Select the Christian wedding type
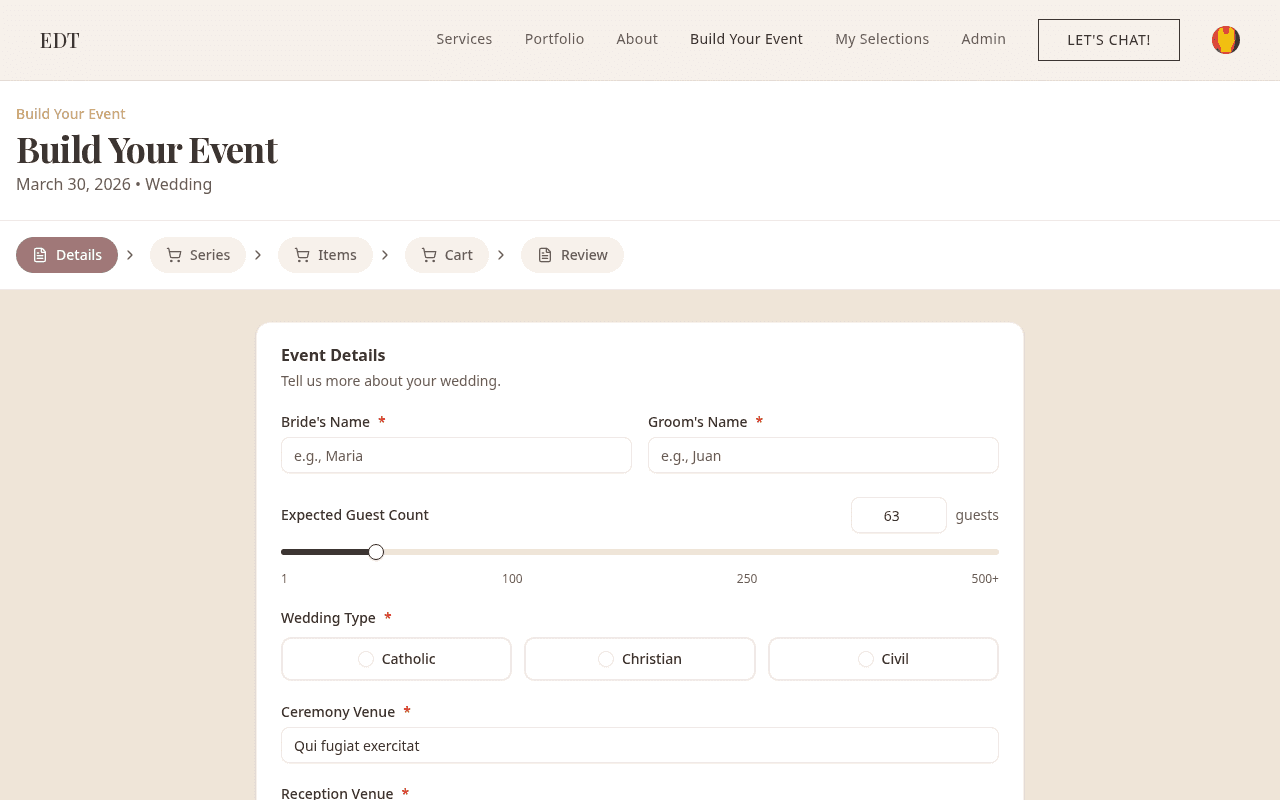This screenshot has height=800, width=1280. 640,659
